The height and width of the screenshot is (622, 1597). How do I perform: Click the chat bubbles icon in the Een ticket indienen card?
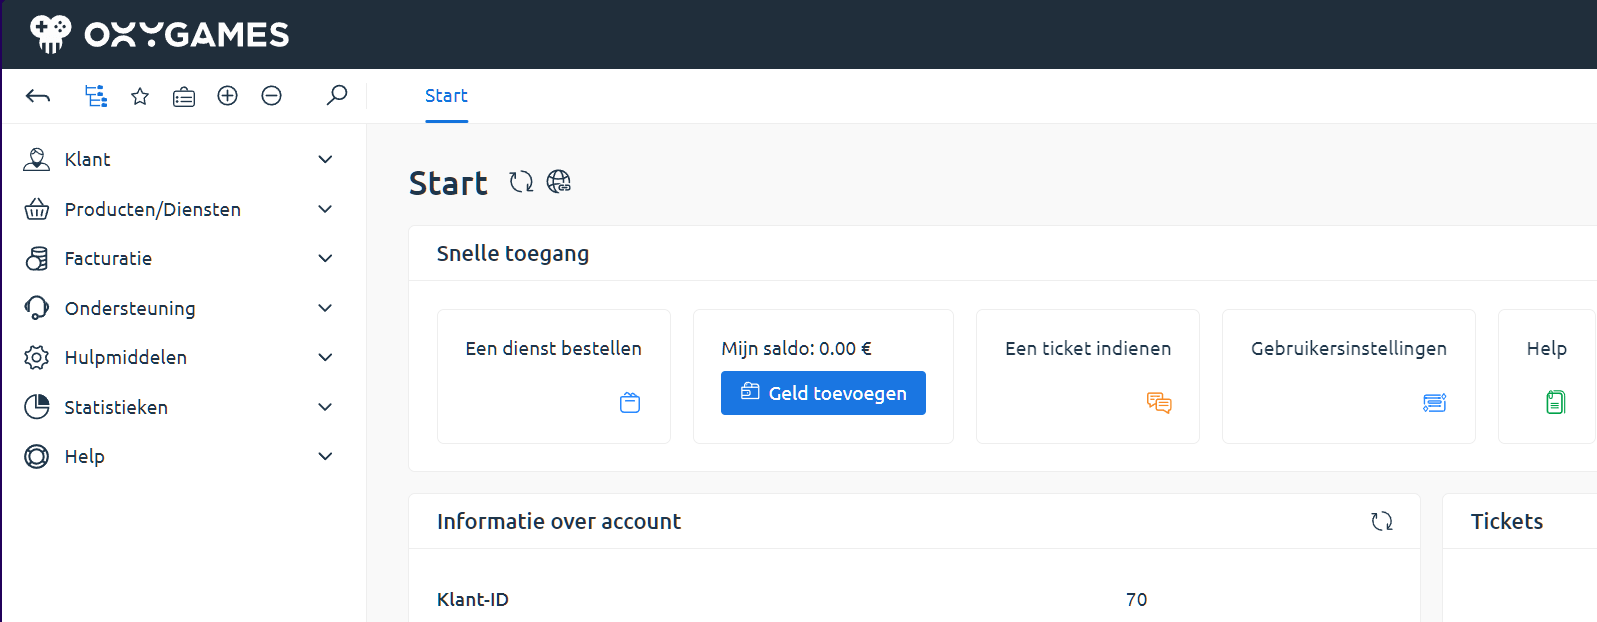1159,403
